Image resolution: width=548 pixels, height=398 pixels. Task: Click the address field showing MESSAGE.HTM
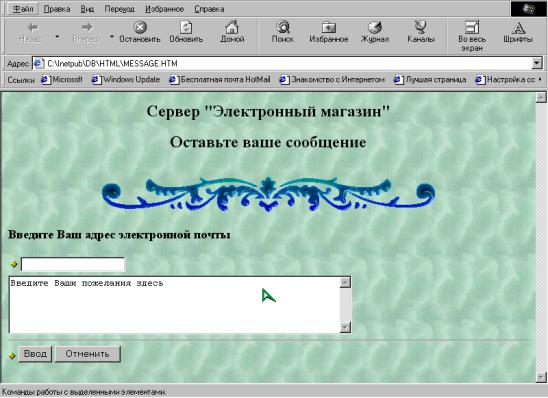point(282,63)
